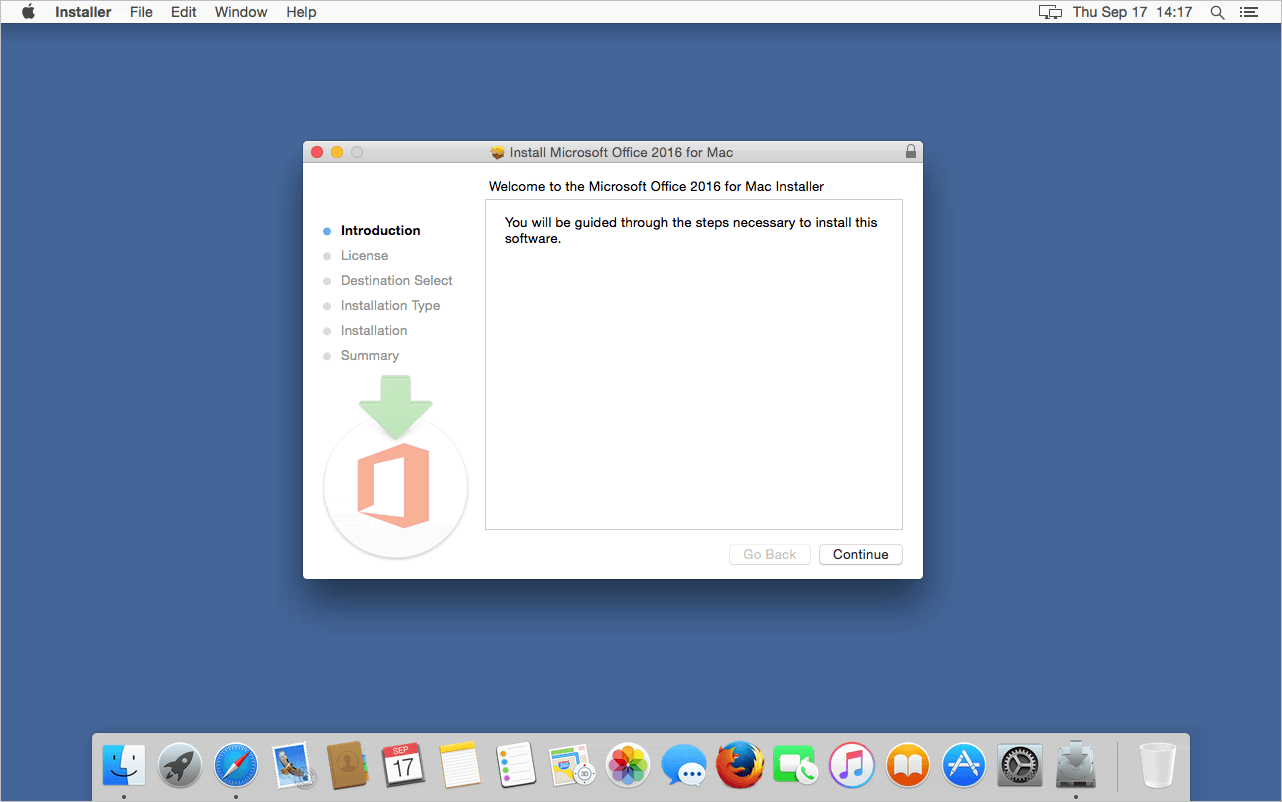The image size is (1282, 802).
Task: Open Mail stamp icon in Dock
Action: (x=293, y=767)
